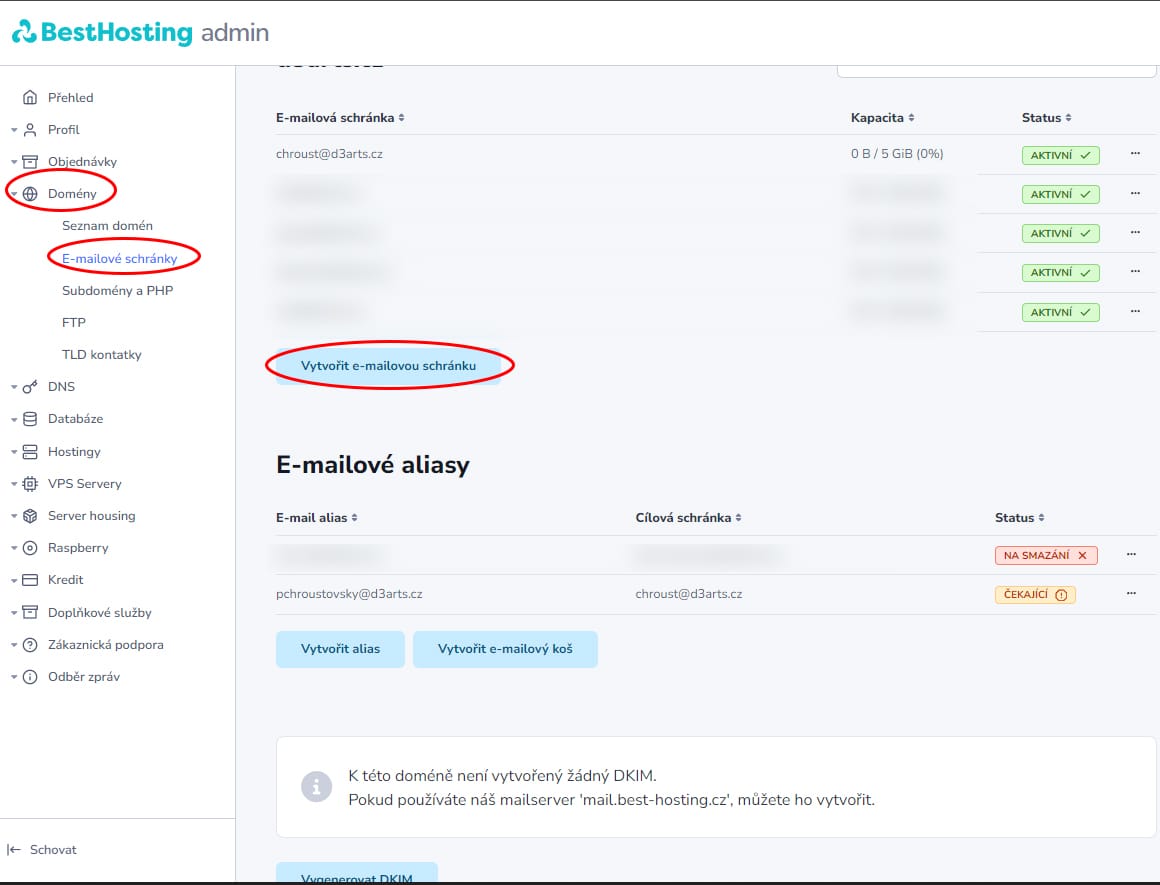Sort aliases by Cílová schránka arrows

pos(738,518)
